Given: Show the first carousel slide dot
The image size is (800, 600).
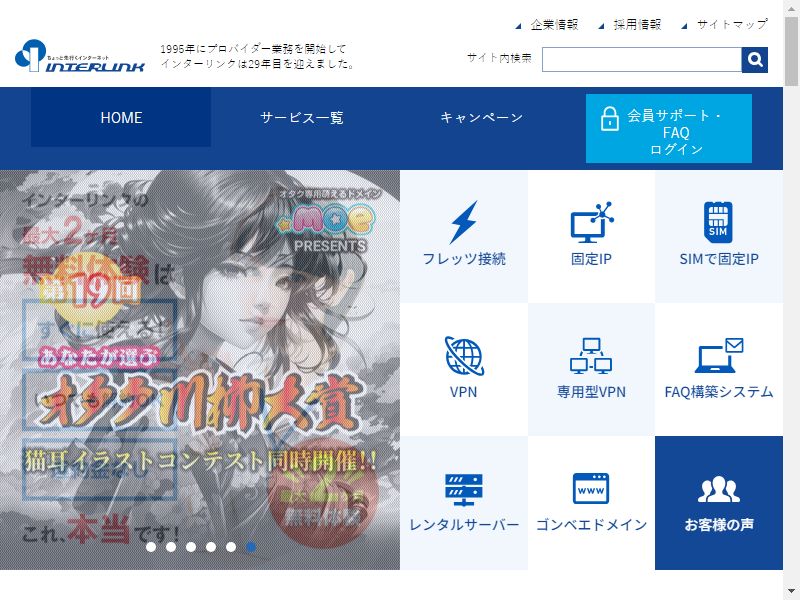Looking at the screenshot, I should point(151,547).
